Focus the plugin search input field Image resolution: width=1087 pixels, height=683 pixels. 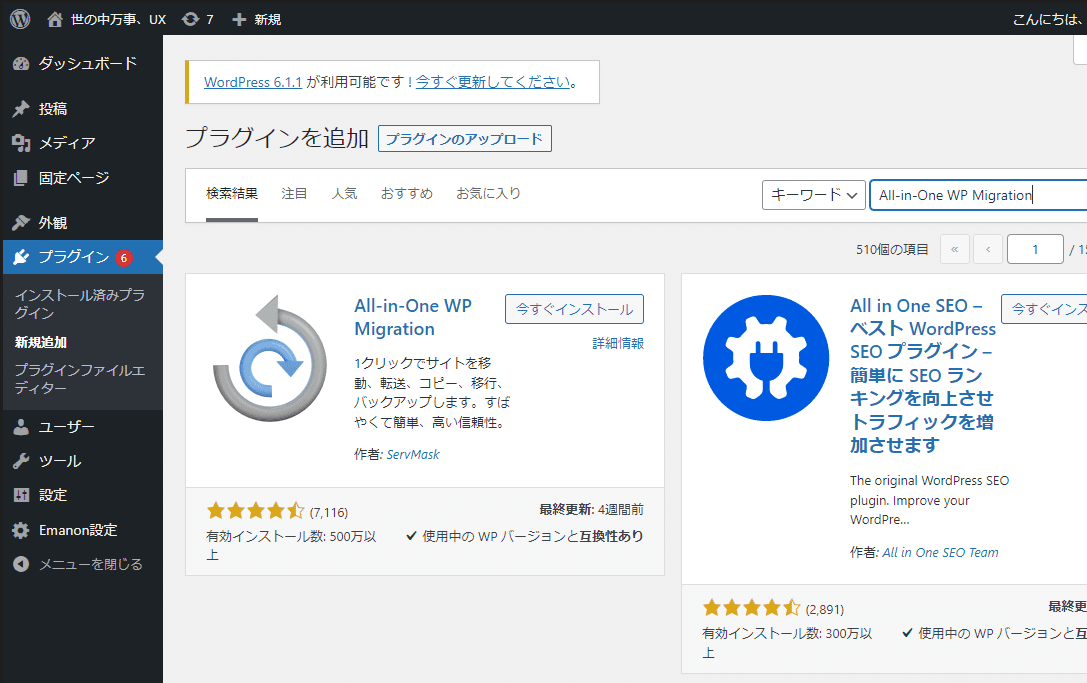click(x=978, y=195)
